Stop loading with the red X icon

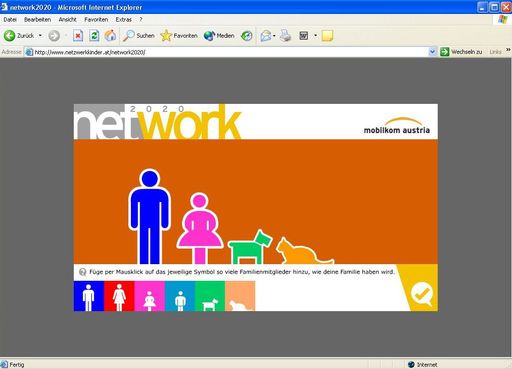coord(78,36)
